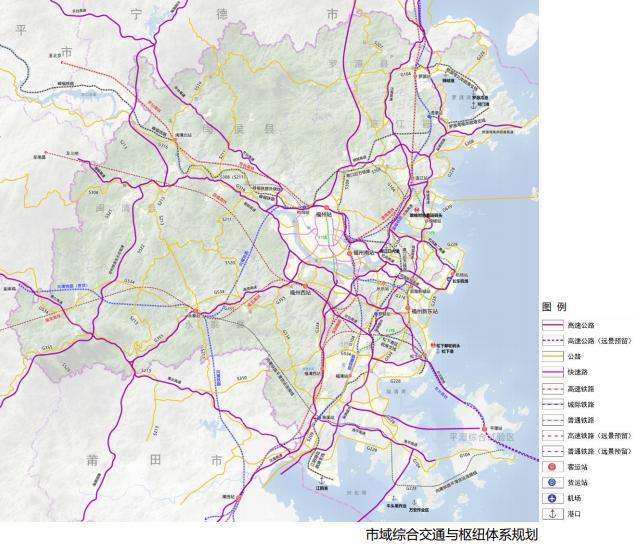This screenshot has width=634, height=553.
Task: Click the anchor port icon in 罗源湾
Action: tap(473, 104)
